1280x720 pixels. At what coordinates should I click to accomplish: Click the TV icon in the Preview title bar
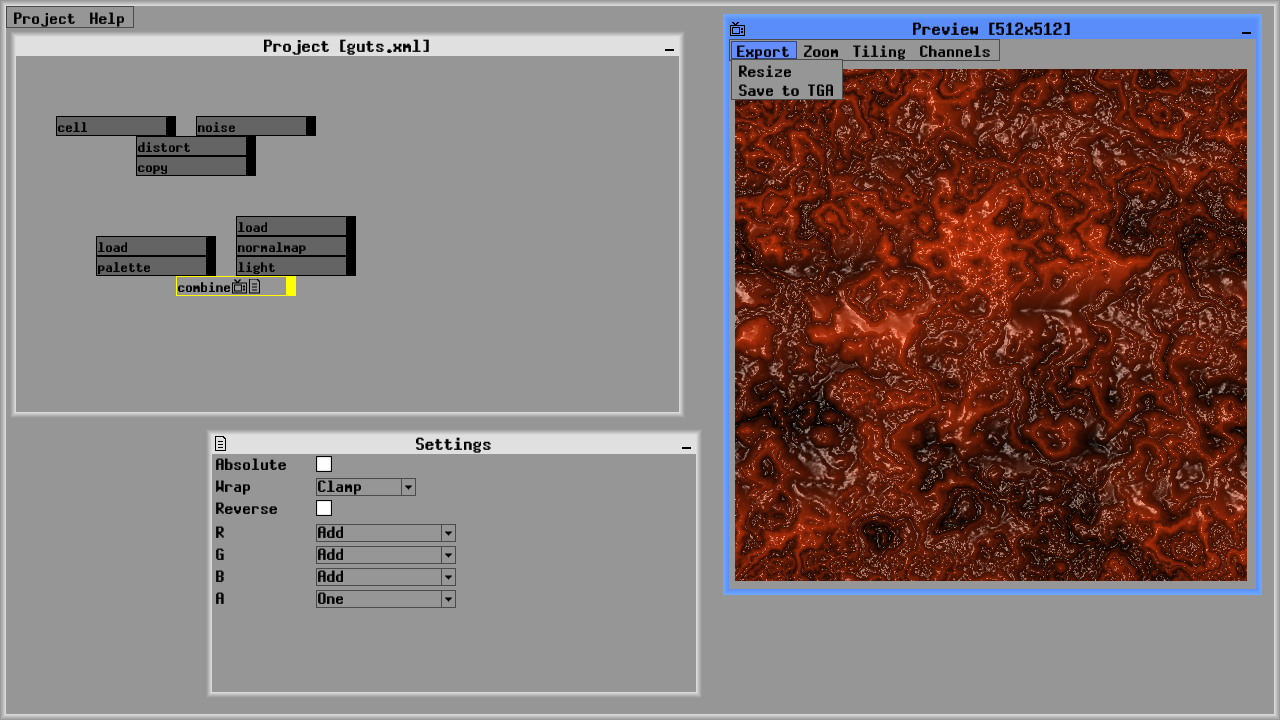click(x=737, y=29)
